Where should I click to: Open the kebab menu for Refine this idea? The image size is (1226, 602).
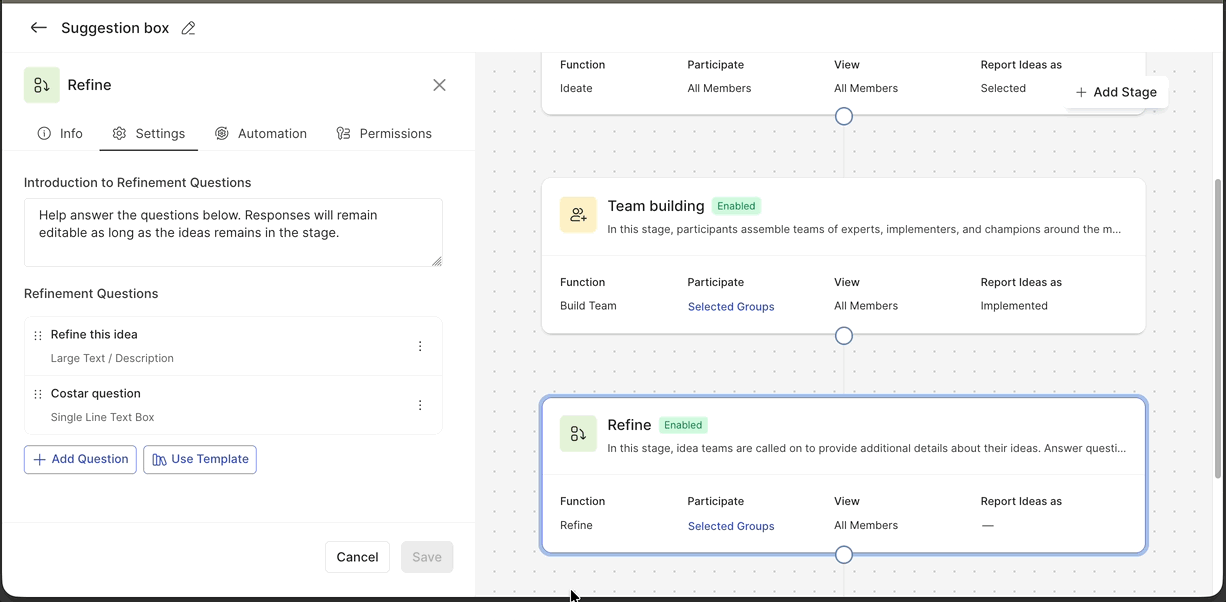coord(420,345)
